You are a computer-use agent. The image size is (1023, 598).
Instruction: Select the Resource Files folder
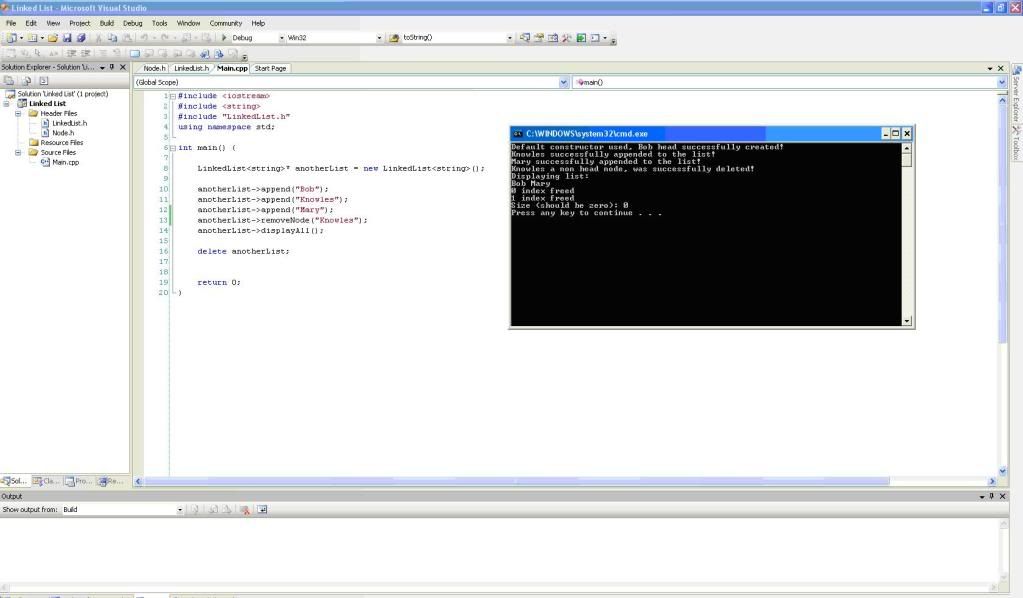click(61, 143)
